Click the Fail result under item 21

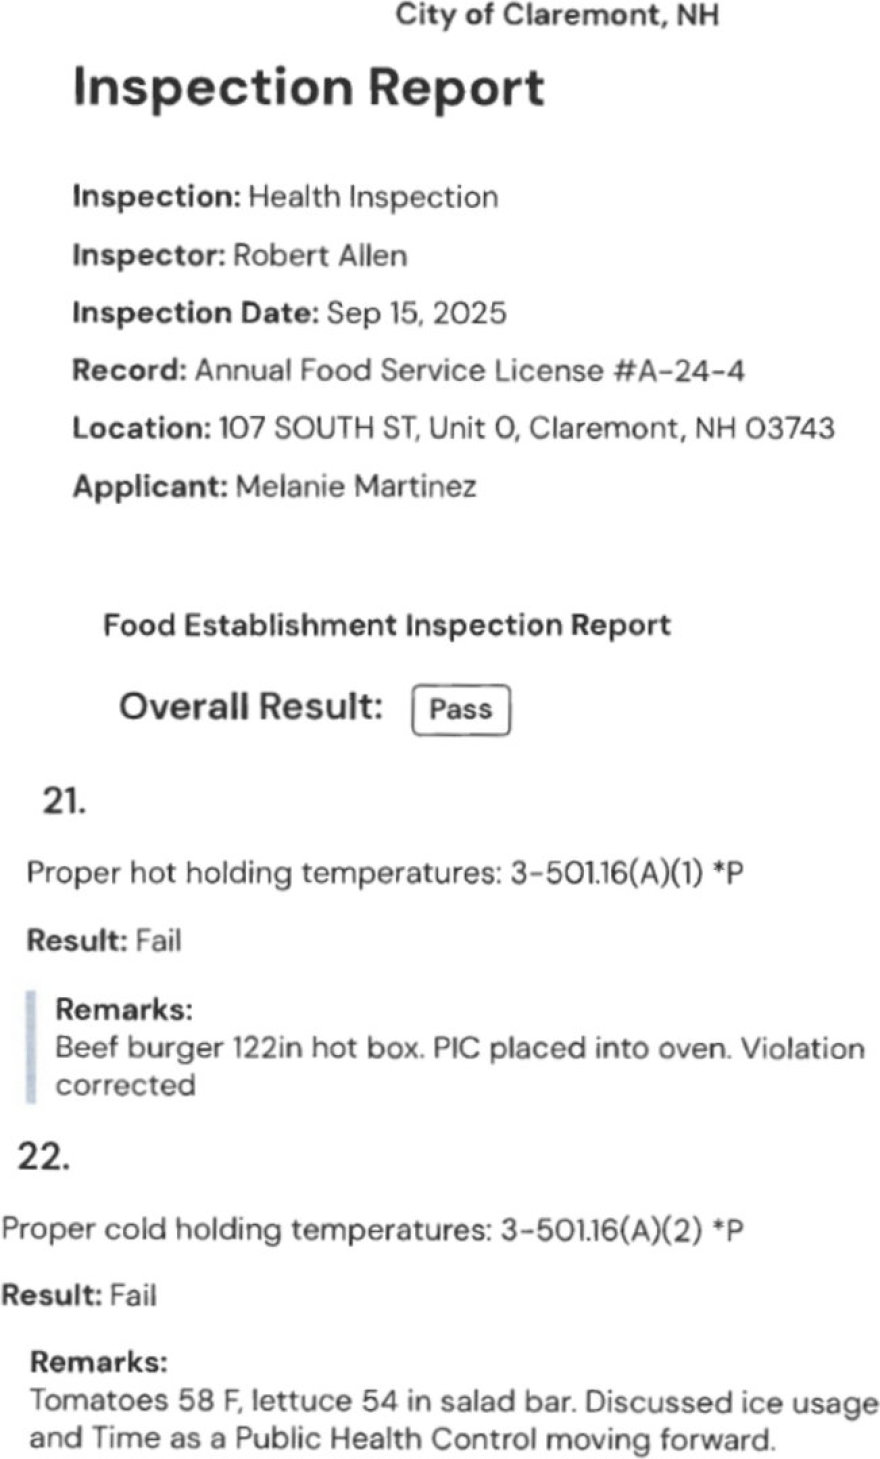[x=158, y=941]
